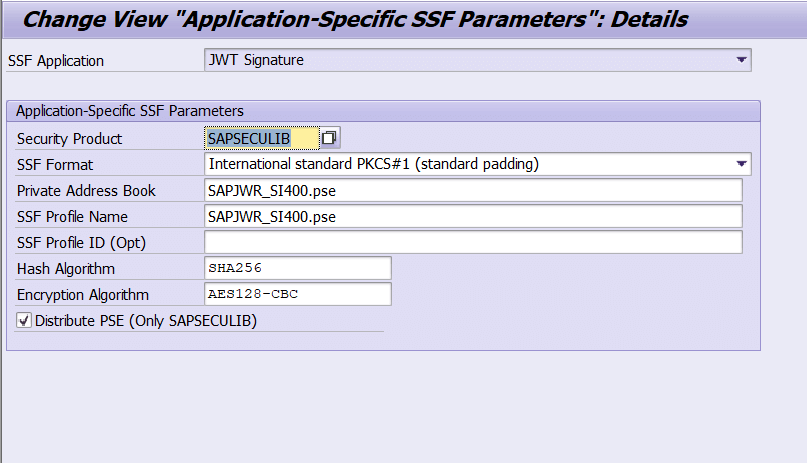Click the 'SSF Application' label
Viewport: 807px width, 463px height.
pyautogui.click(x=56, y=61)
